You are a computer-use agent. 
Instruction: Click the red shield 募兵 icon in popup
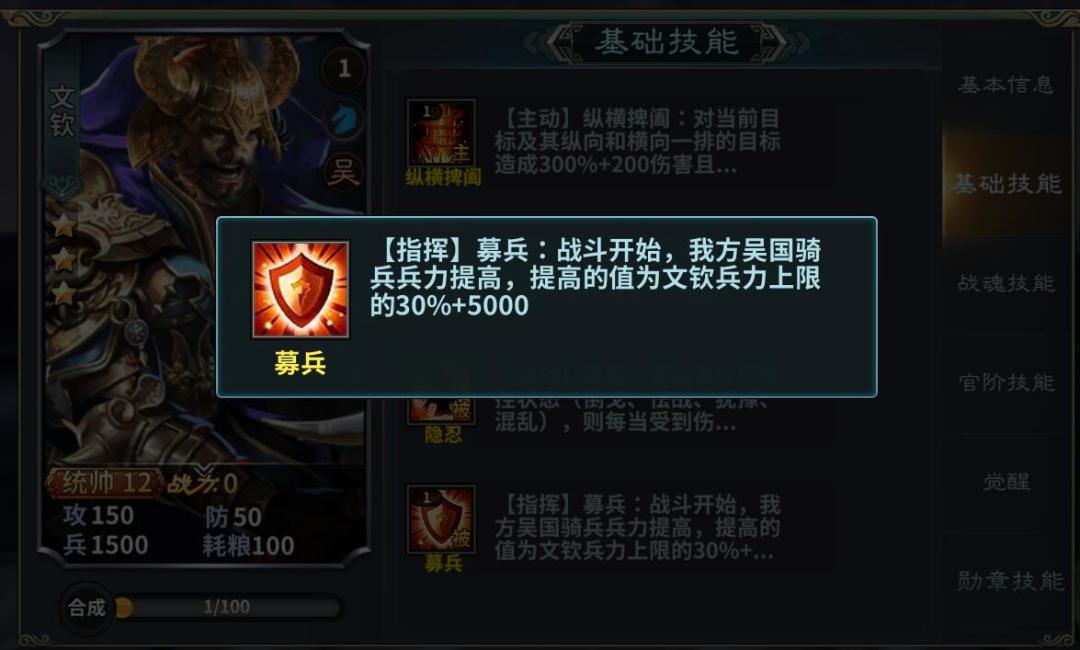(x=300, y=289)
